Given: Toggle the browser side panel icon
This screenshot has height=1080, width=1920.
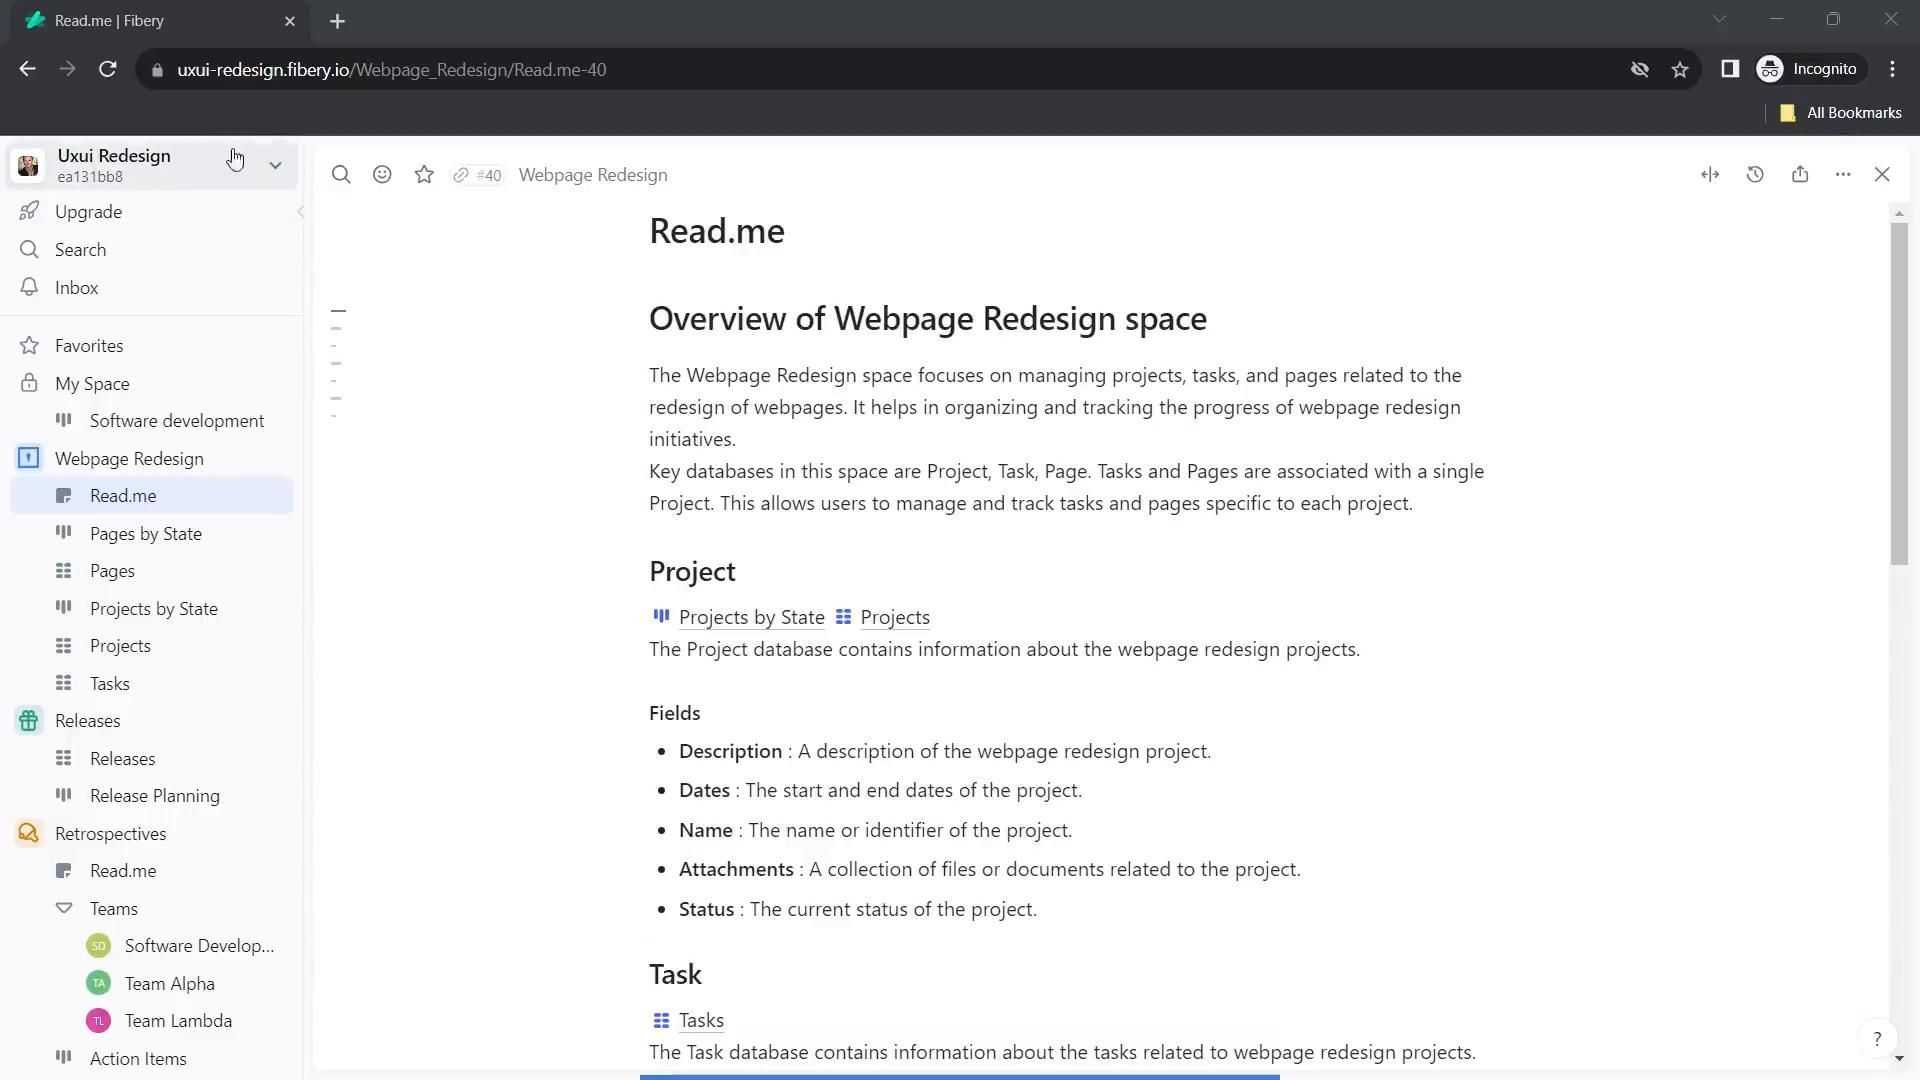Looking at the screenshot, I should pos(1730,69).
